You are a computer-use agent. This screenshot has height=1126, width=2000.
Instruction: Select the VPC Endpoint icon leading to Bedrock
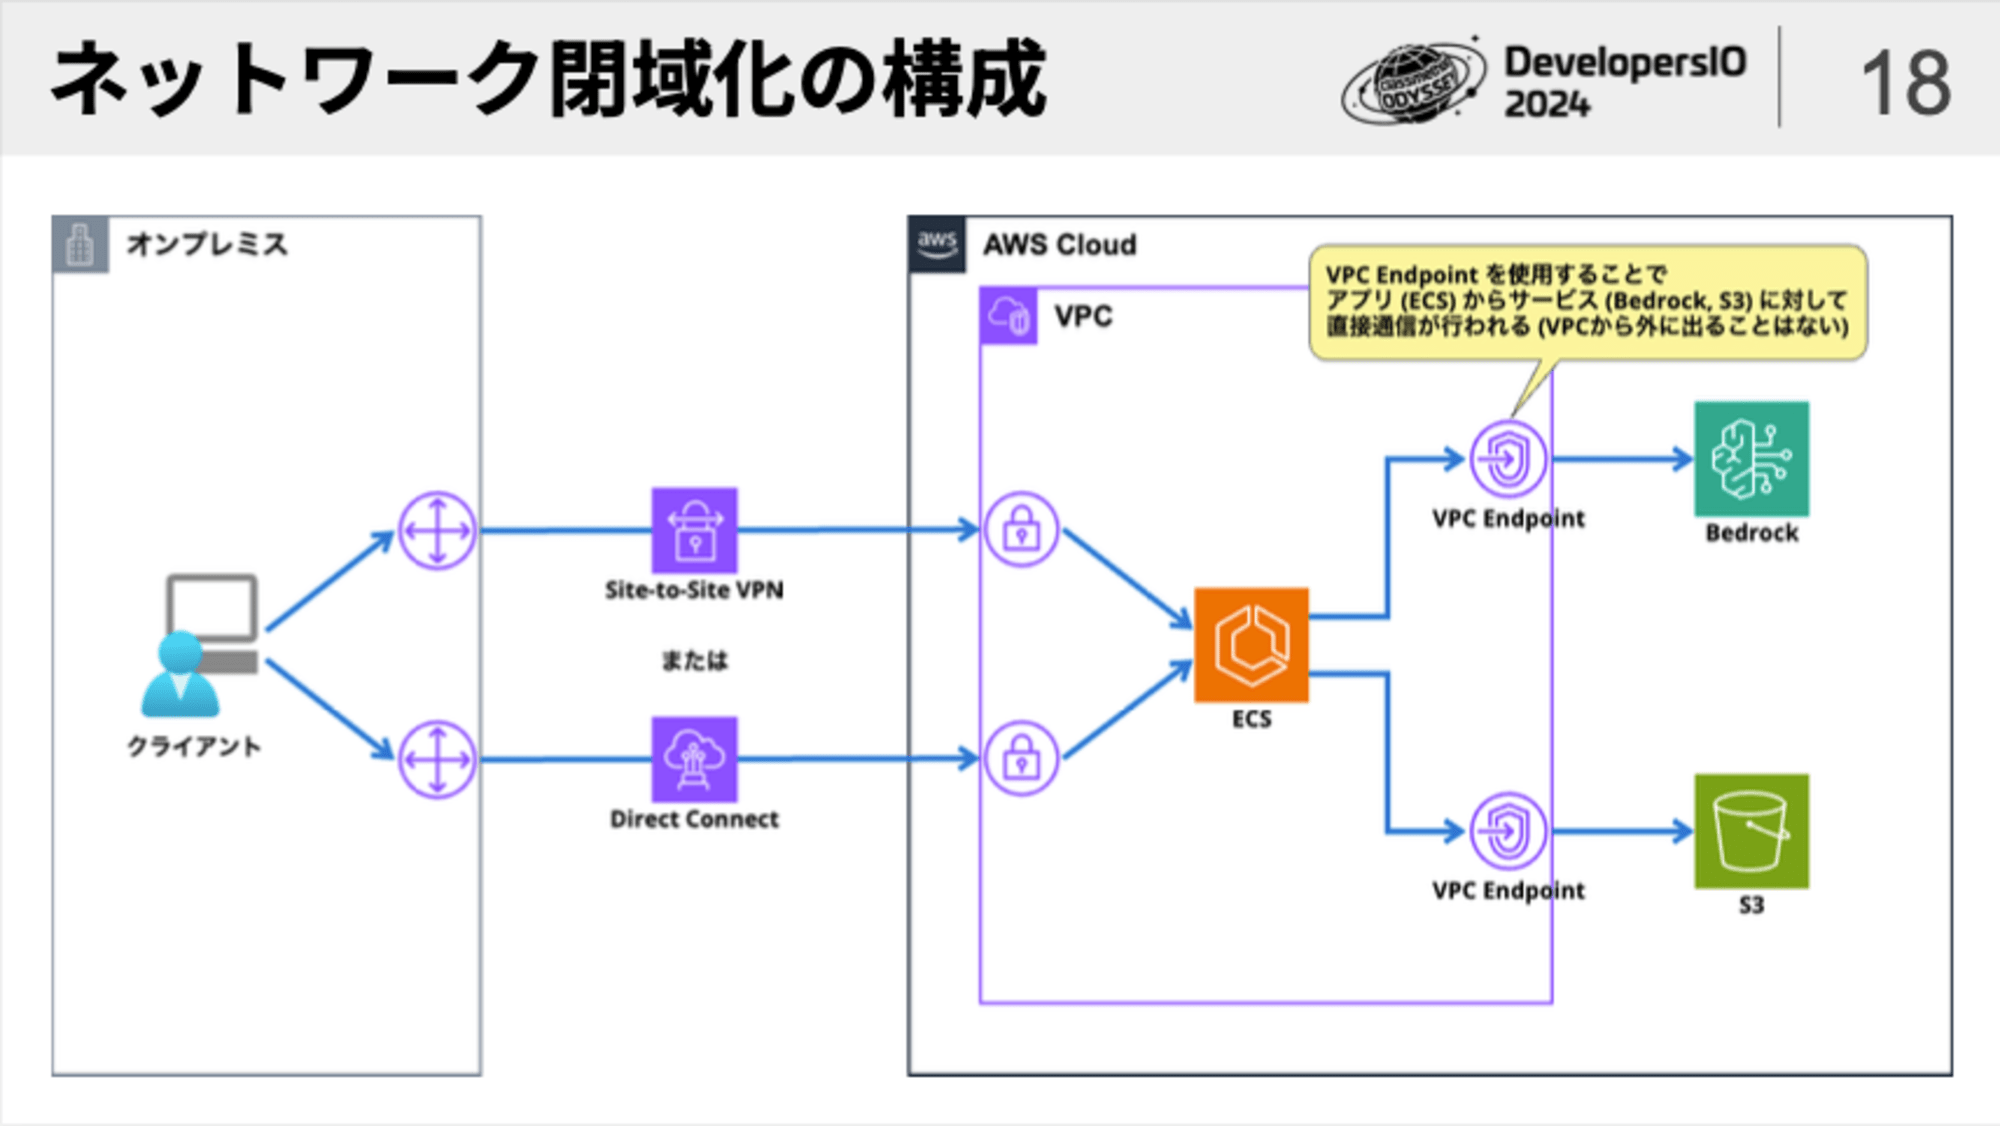click(x=1508, y=459)
